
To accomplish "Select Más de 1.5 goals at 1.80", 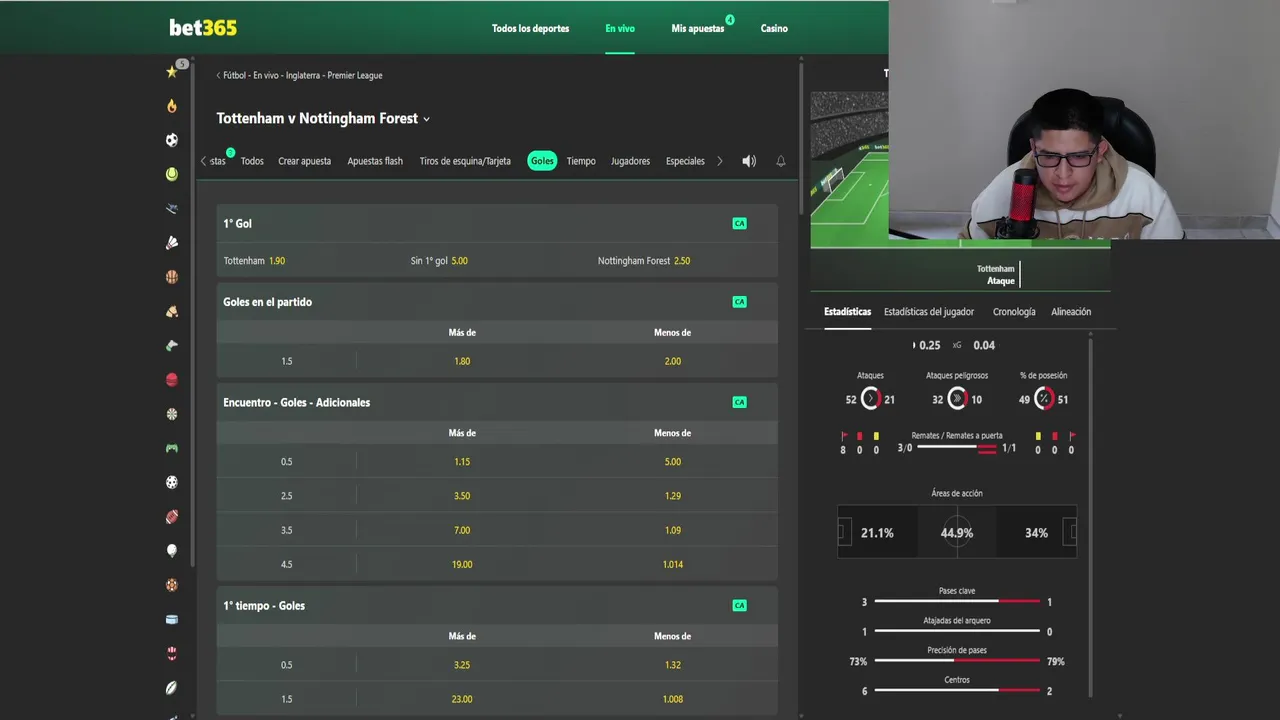I will point(462,361).
